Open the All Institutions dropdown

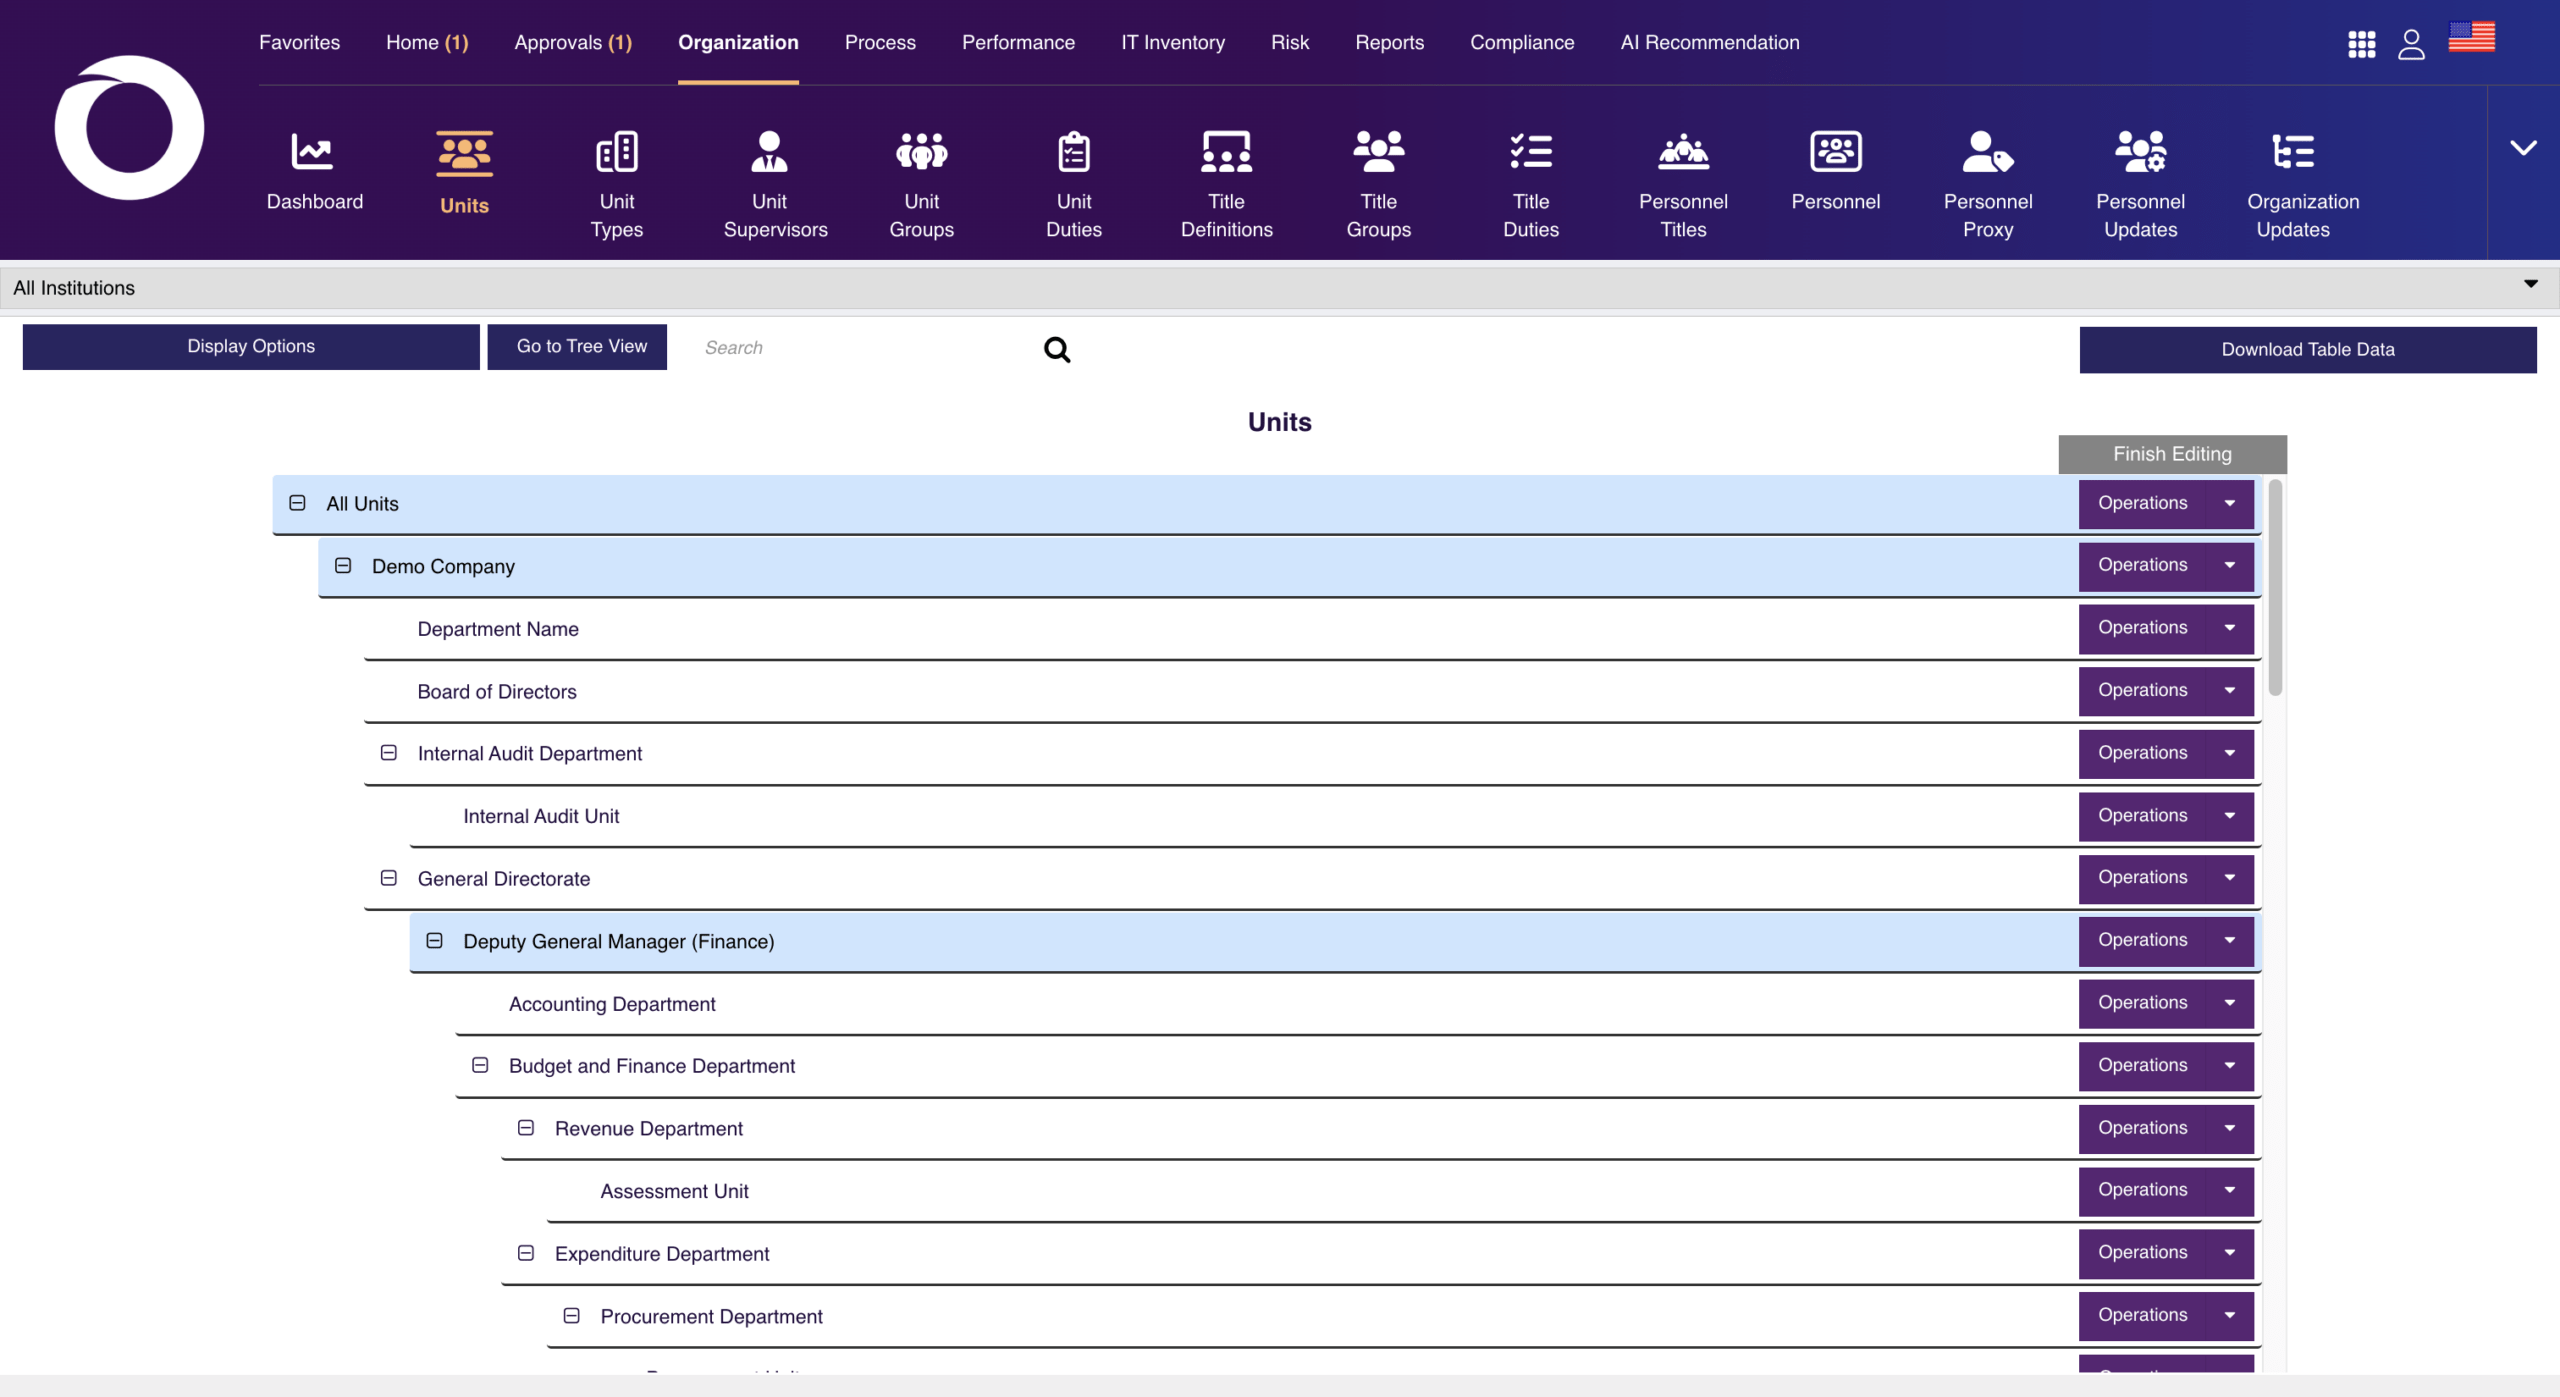click(1280, 288)
